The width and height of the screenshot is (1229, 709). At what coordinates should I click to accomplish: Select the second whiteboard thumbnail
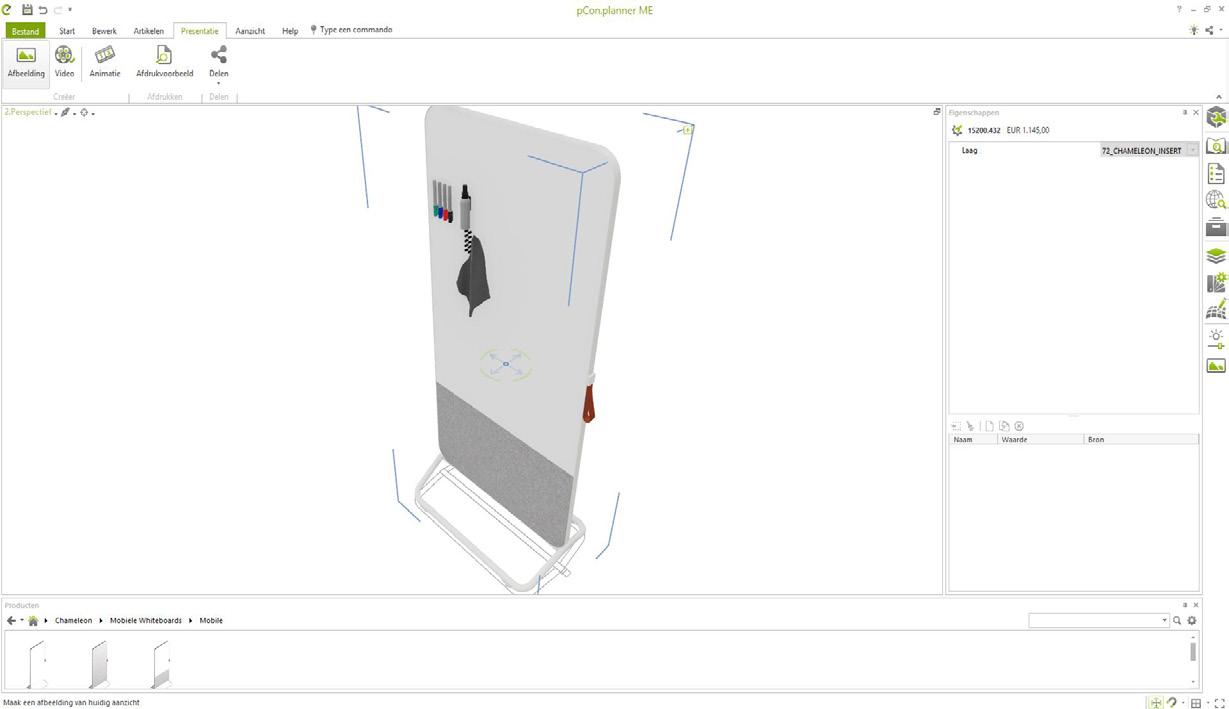(x=98, y=664)
